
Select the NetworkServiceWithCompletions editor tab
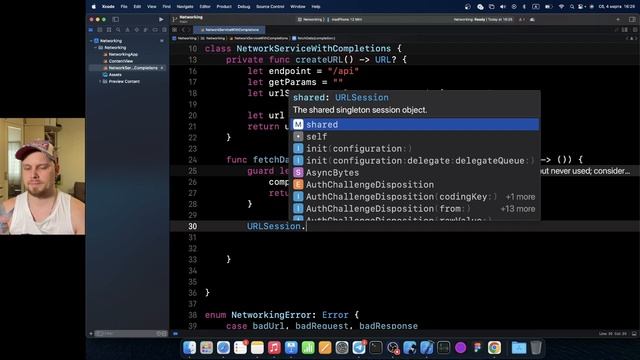[229, 30]
